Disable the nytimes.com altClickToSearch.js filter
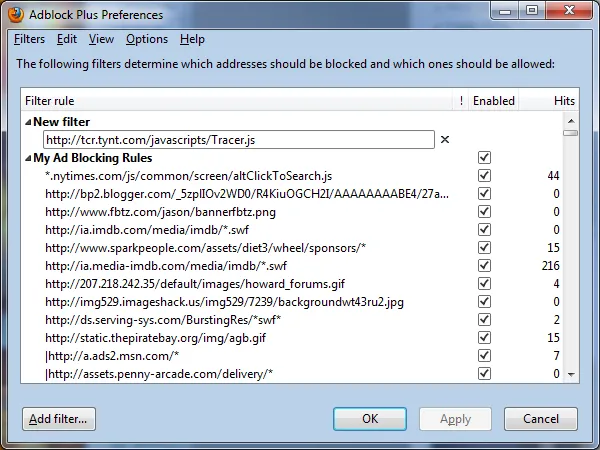Viewport: 600px width, 450px height. coord(484,176)
